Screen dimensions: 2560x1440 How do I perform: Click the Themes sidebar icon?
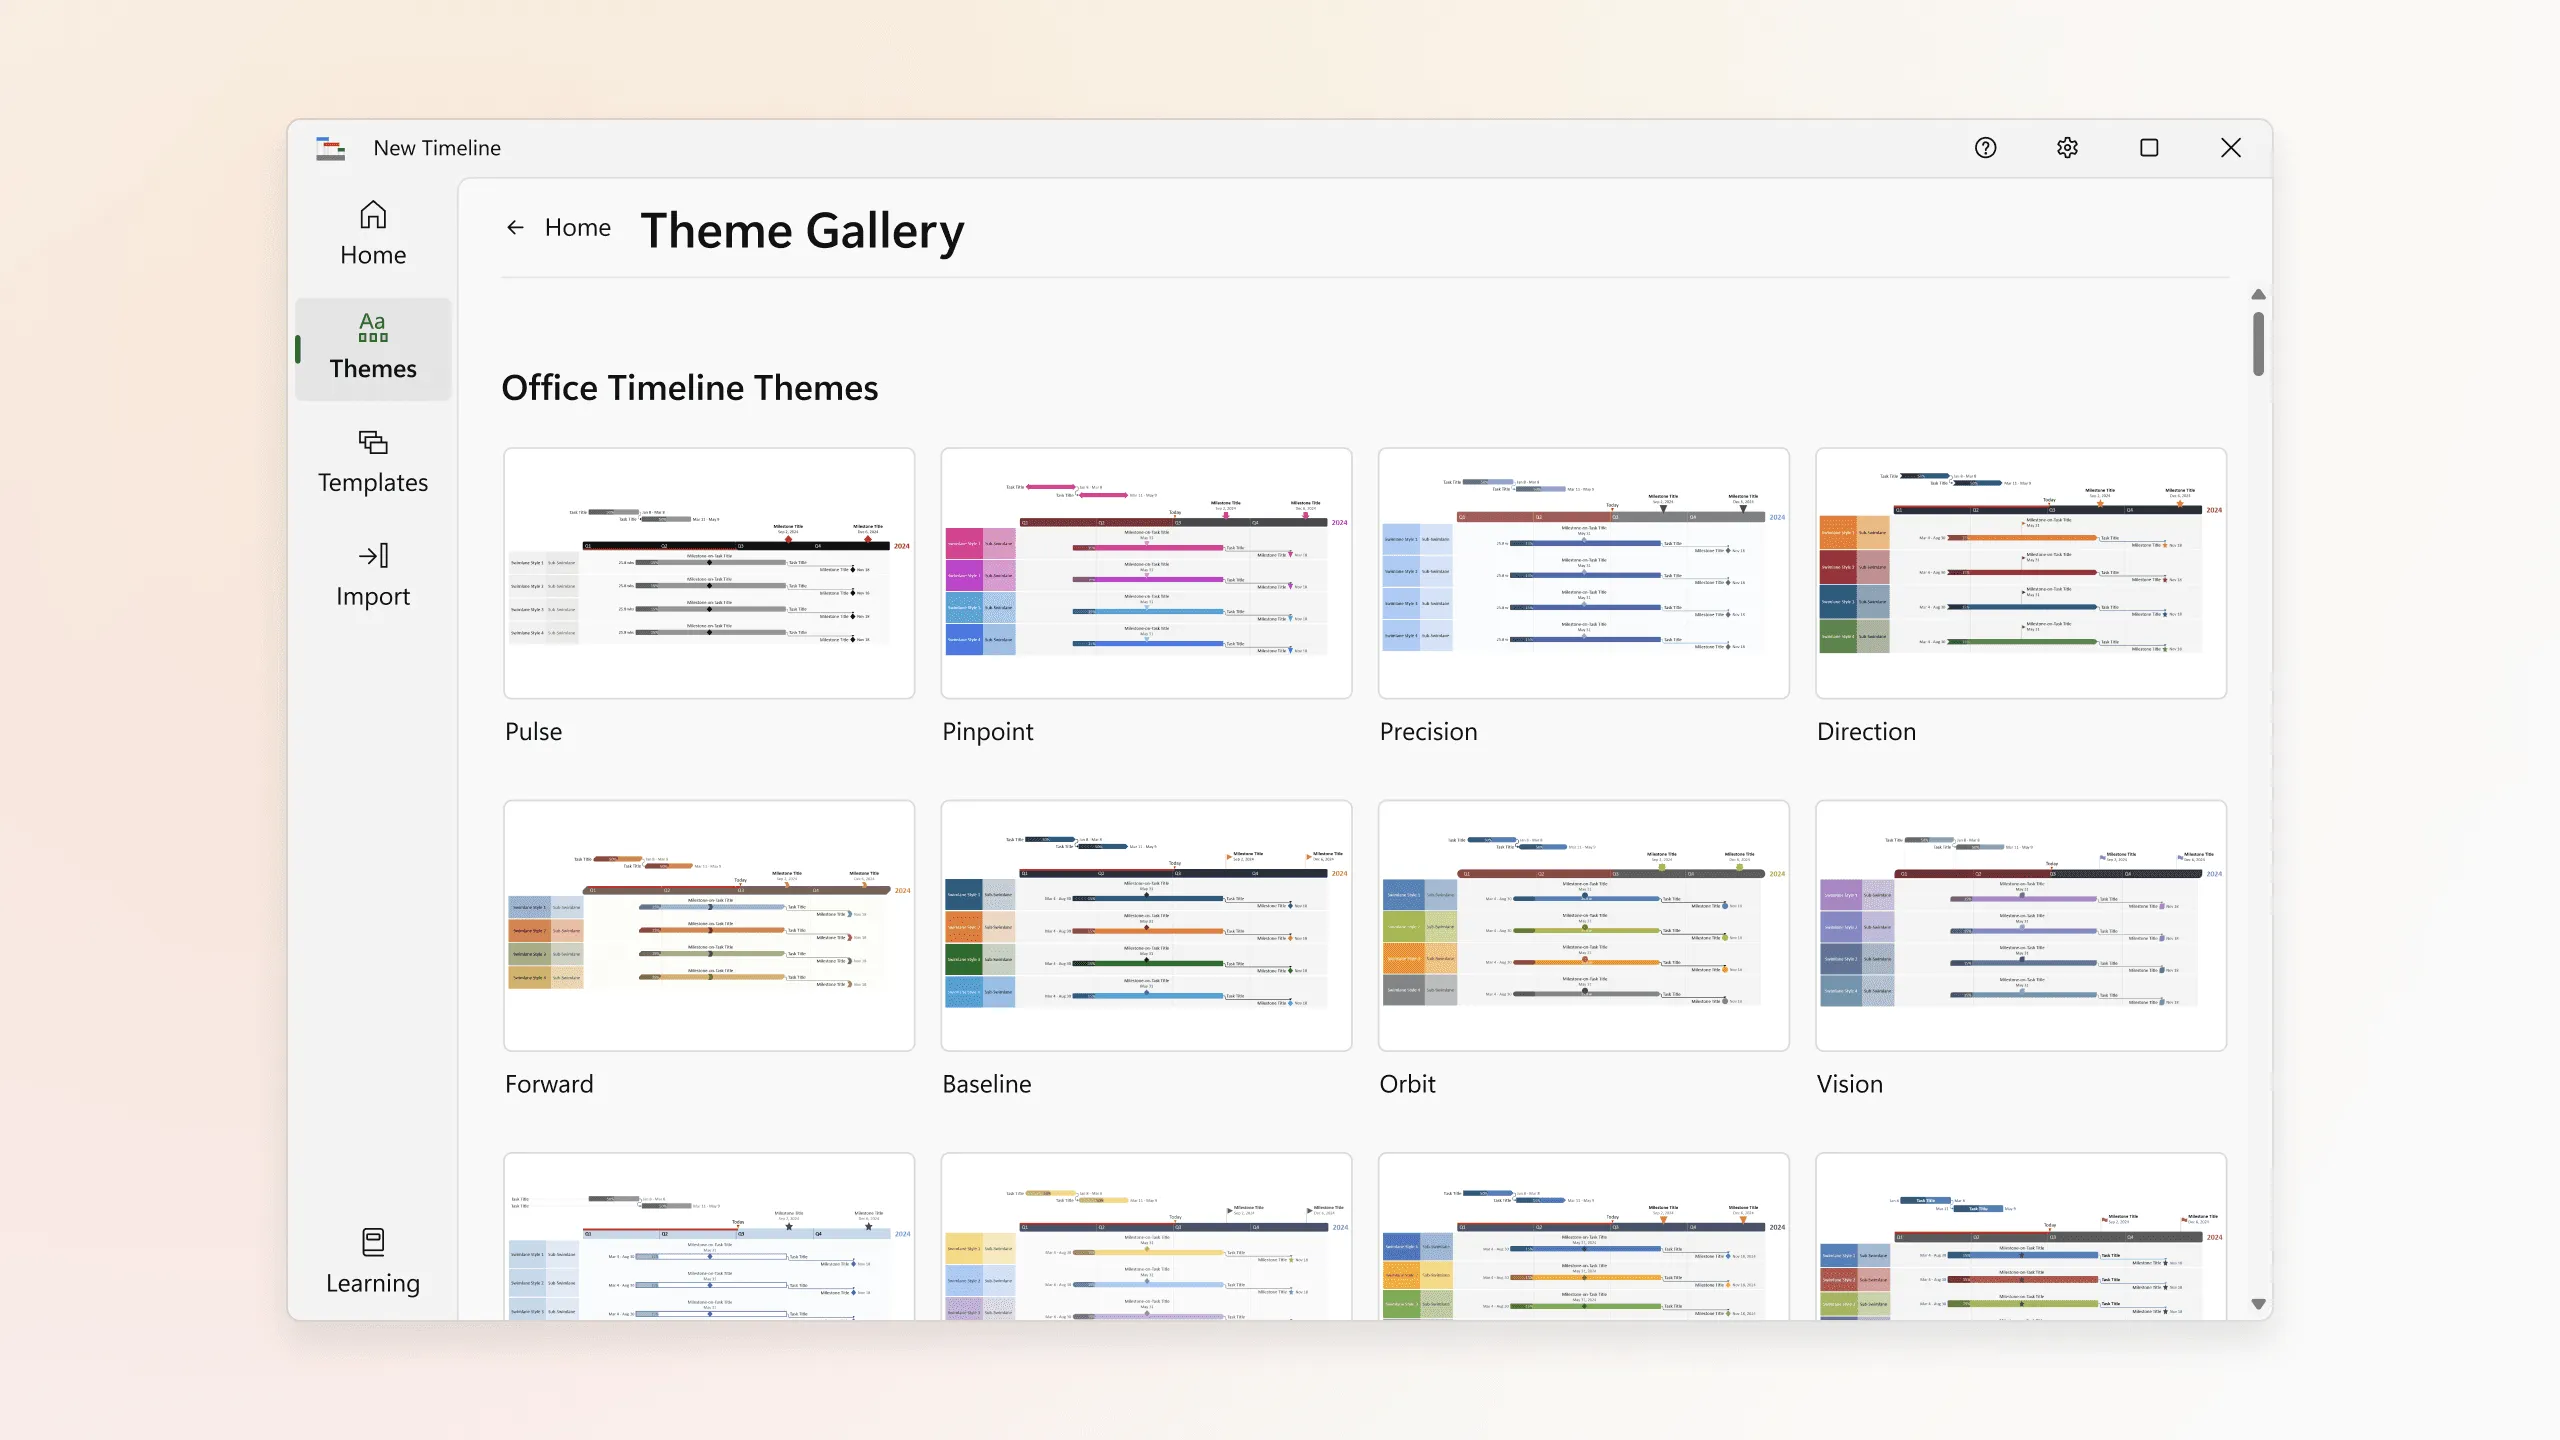pos(373,327)
